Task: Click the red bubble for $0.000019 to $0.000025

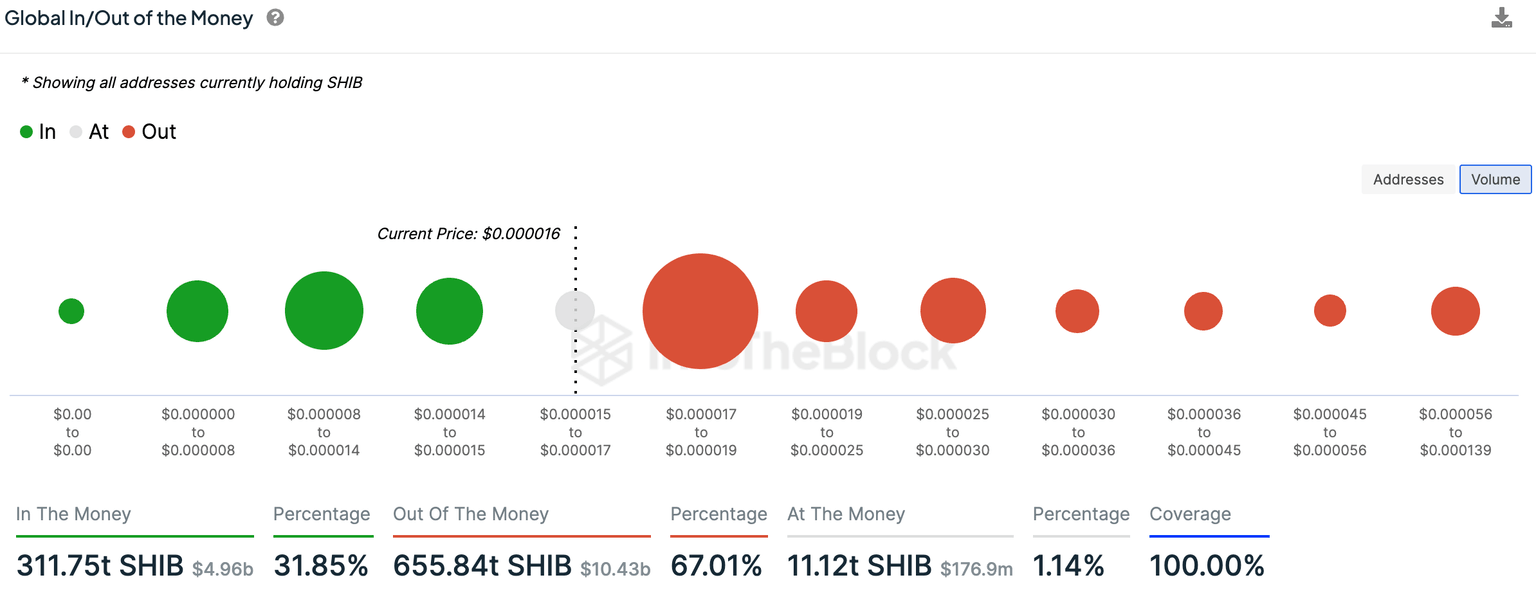Action: click(826, 311)
